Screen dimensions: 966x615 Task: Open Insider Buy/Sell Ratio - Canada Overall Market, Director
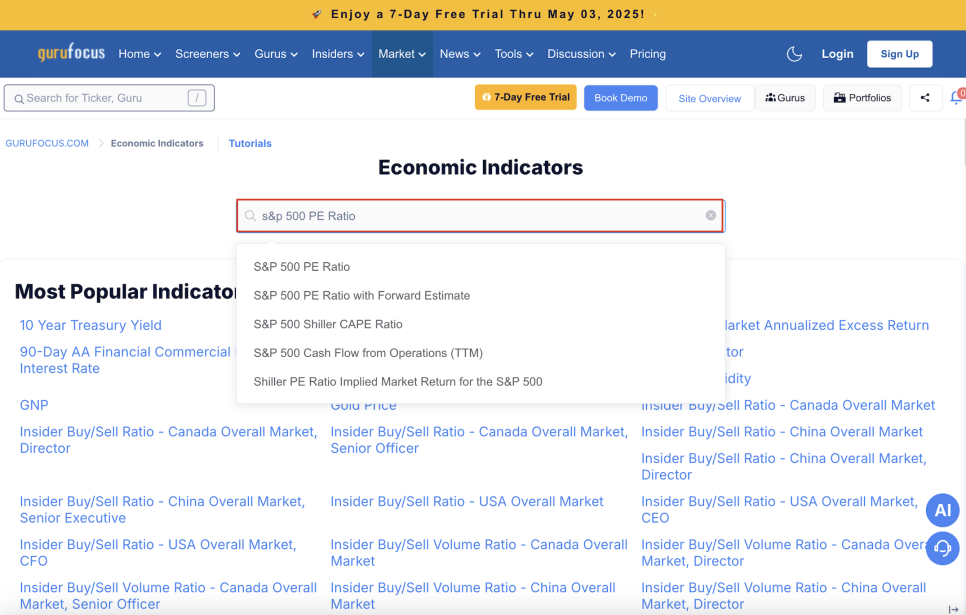coord(168,440)
